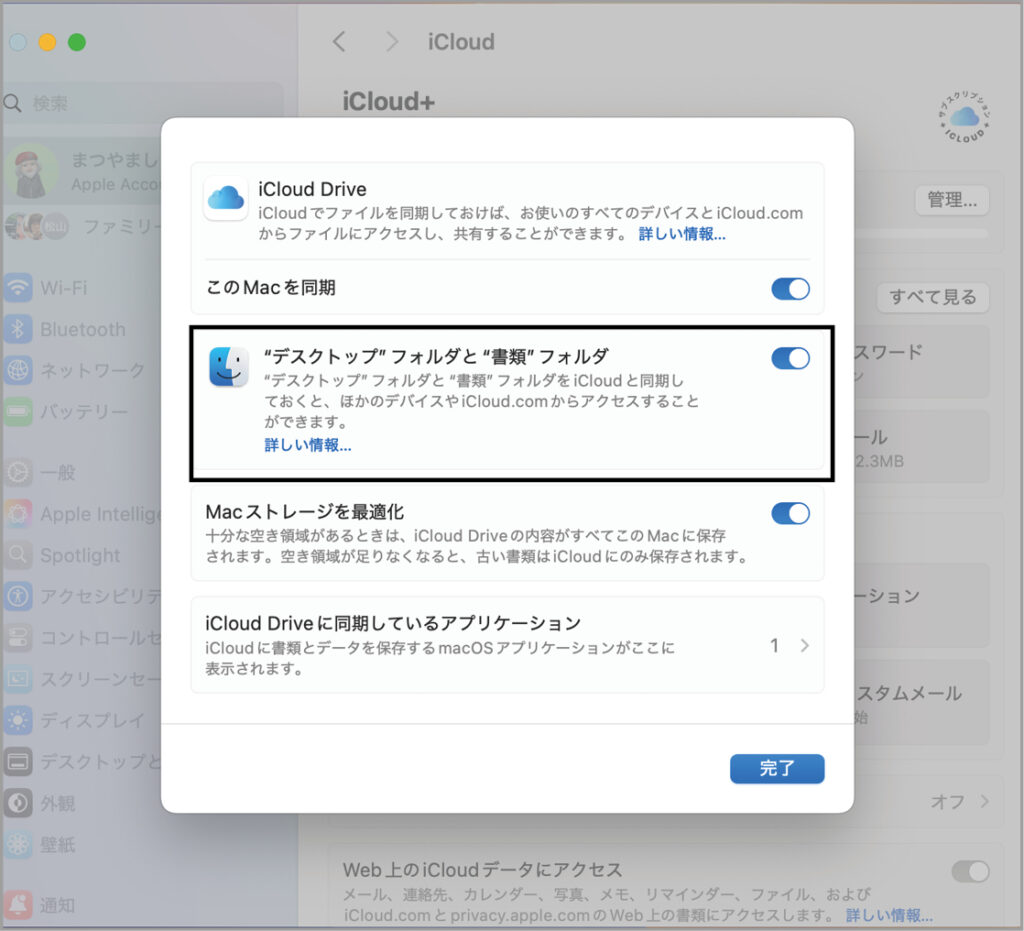Image resolution: width=1024 pixels, height=931 pixels.
Task: Toggle Web上のiCloudデータにアクセス switch
Action: (x=970, y=871)
